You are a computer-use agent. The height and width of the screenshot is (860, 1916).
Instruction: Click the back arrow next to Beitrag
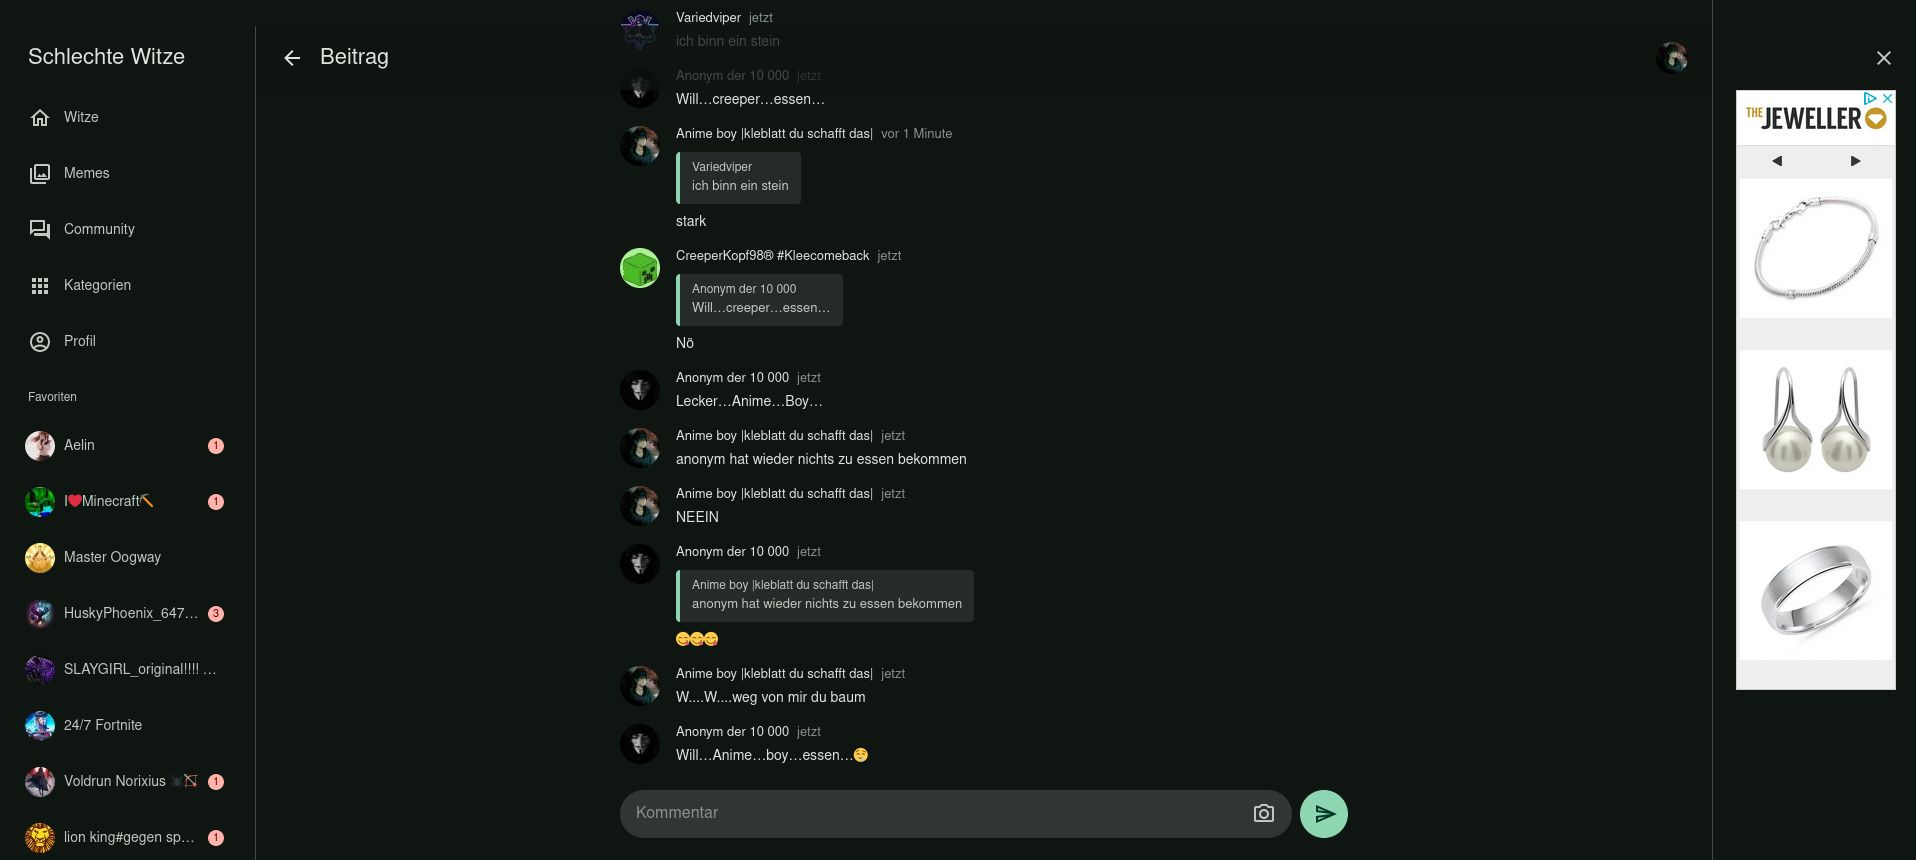click(x=292, y=58)
